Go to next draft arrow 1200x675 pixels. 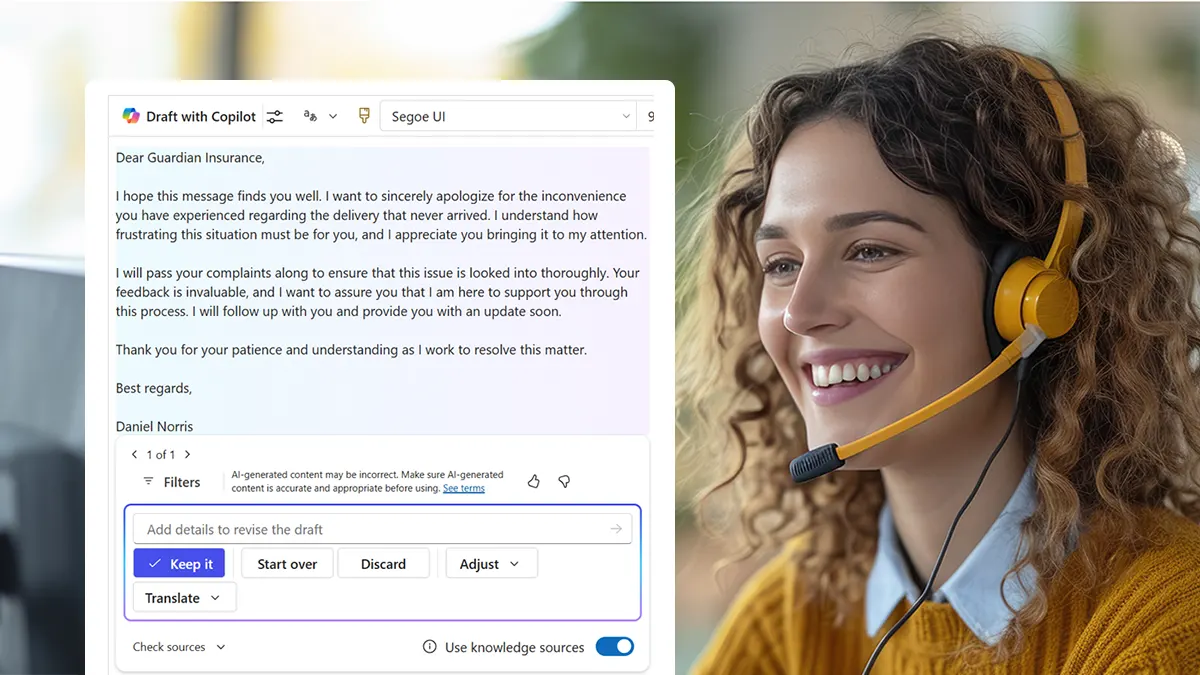tap(187, 454)
